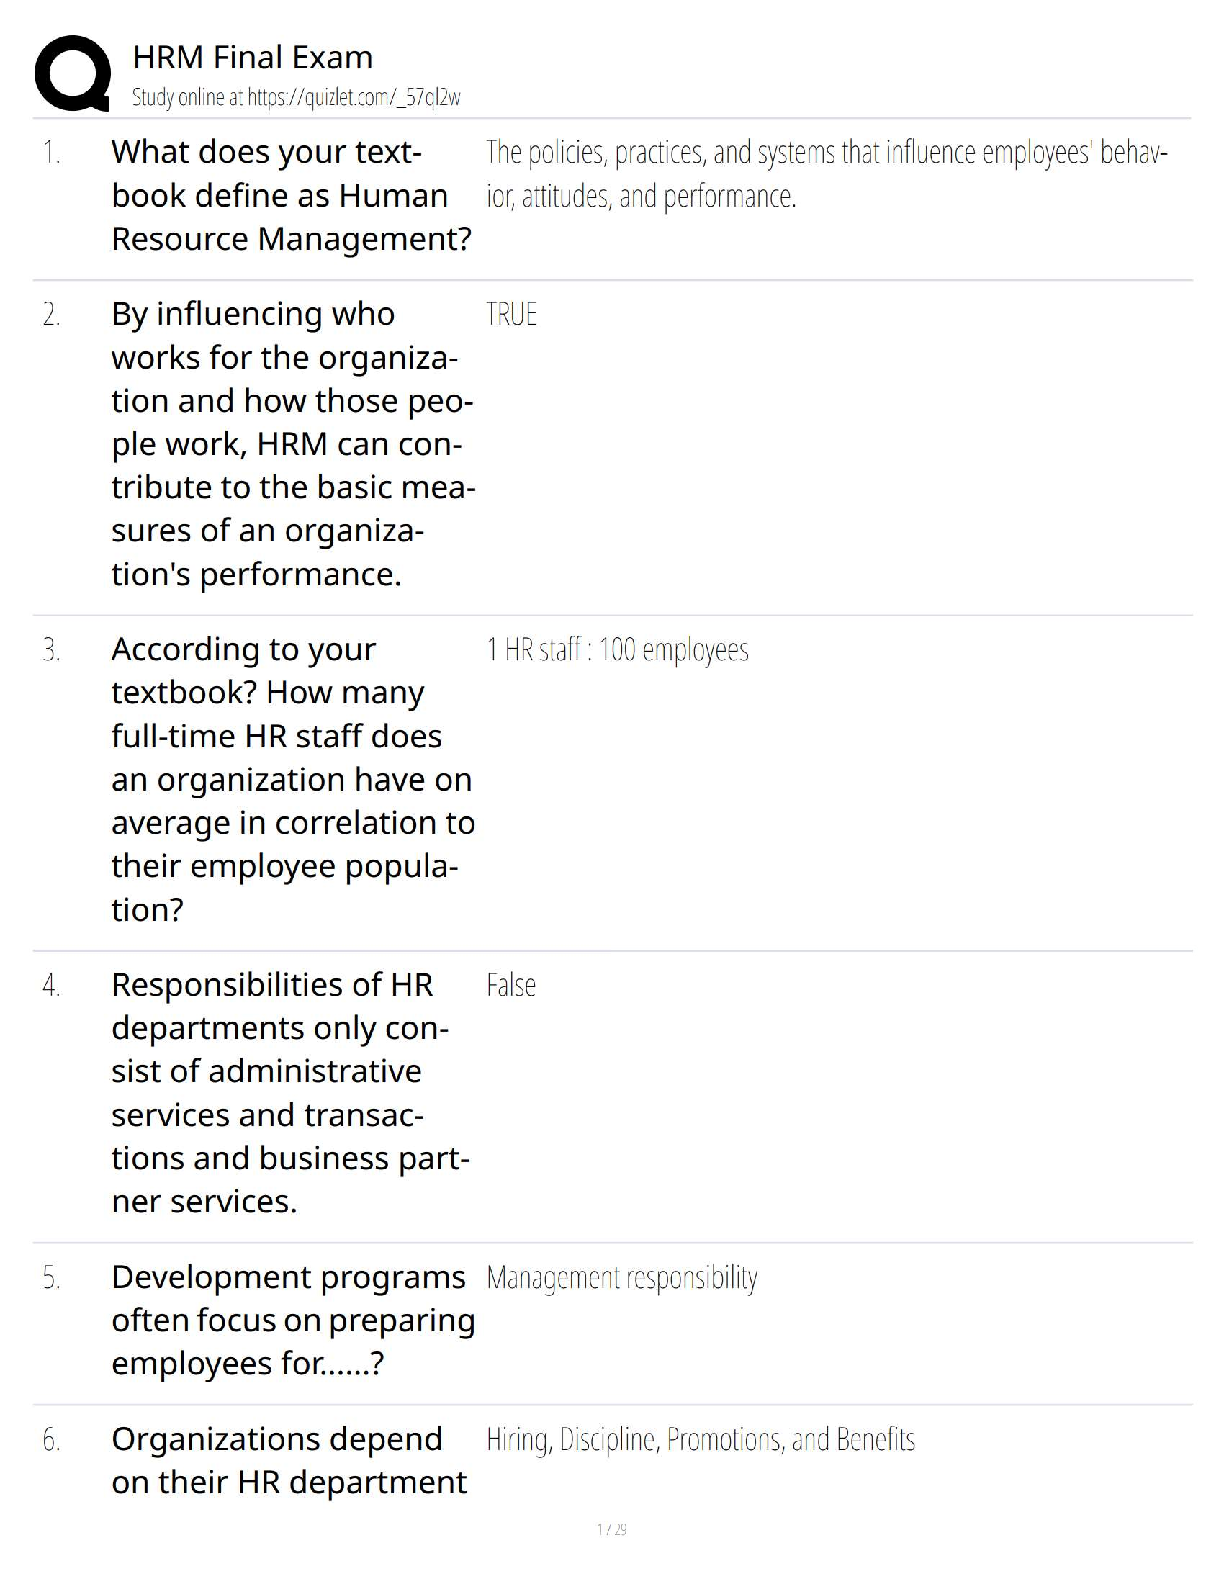Image resolution: width=1224 pixels, height=1584 pixels.
Task: Click the TRUE answer
Action: click(x=511, y=315)
